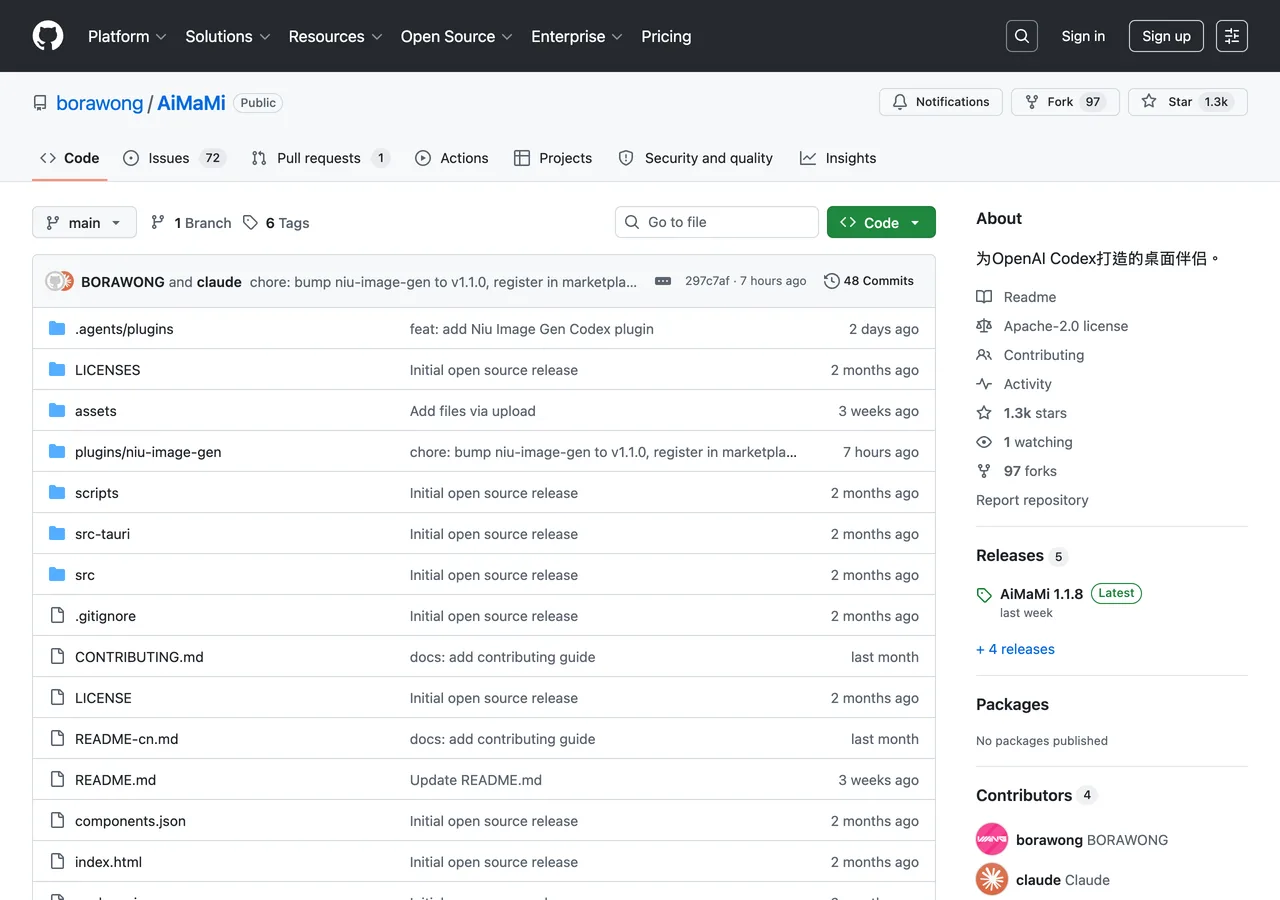This screenshot has width=1280, height=900.
Task: Click the stars icon in About section
Action: tap(984, 413)
